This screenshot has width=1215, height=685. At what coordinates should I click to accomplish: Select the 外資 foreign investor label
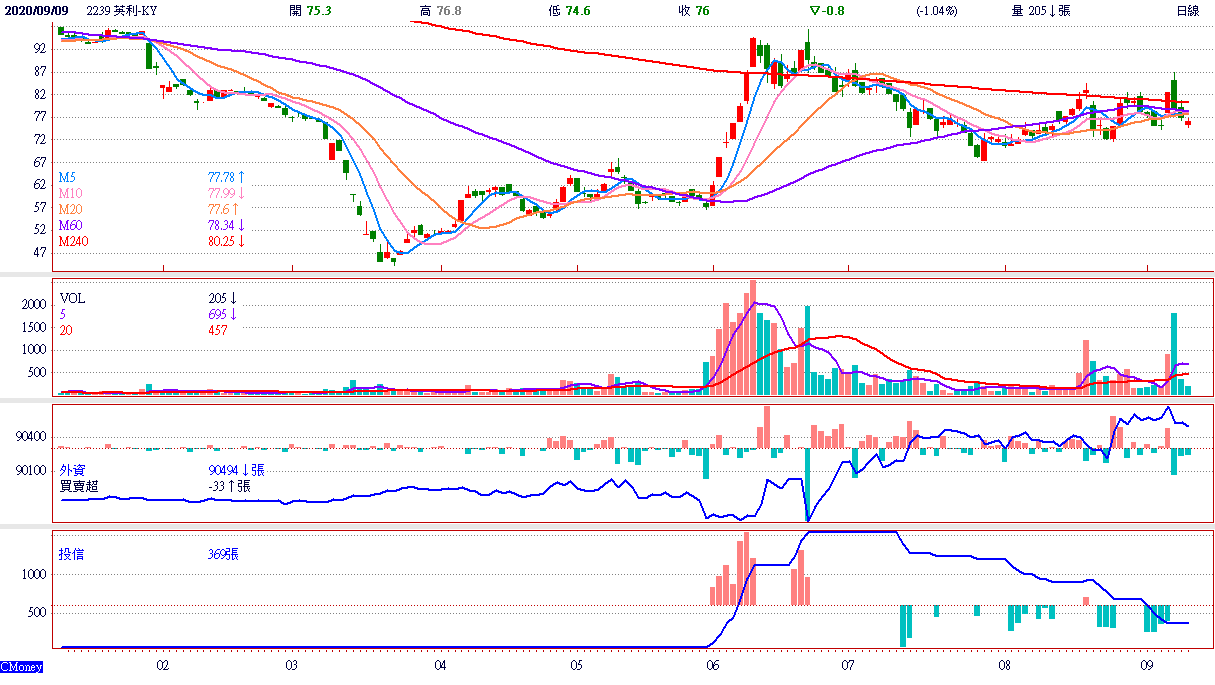pyautogui.click(x=73, y=469)
